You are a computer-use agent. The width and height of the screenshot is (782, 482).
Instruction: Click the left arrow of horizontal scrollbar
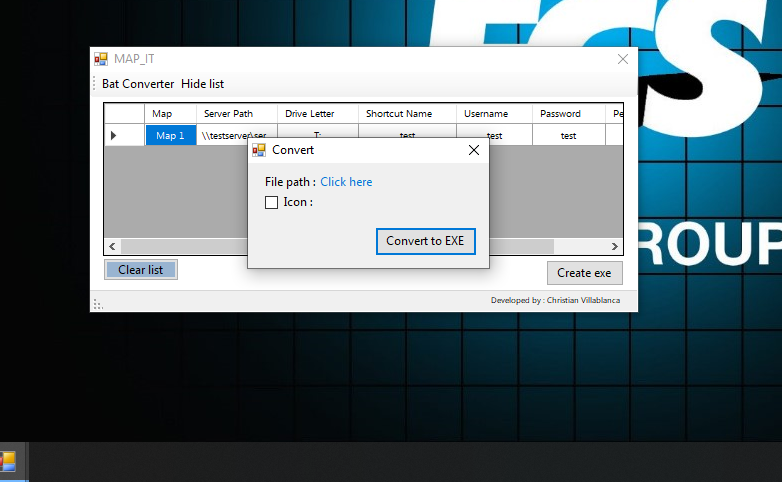(x=112, y=246)
